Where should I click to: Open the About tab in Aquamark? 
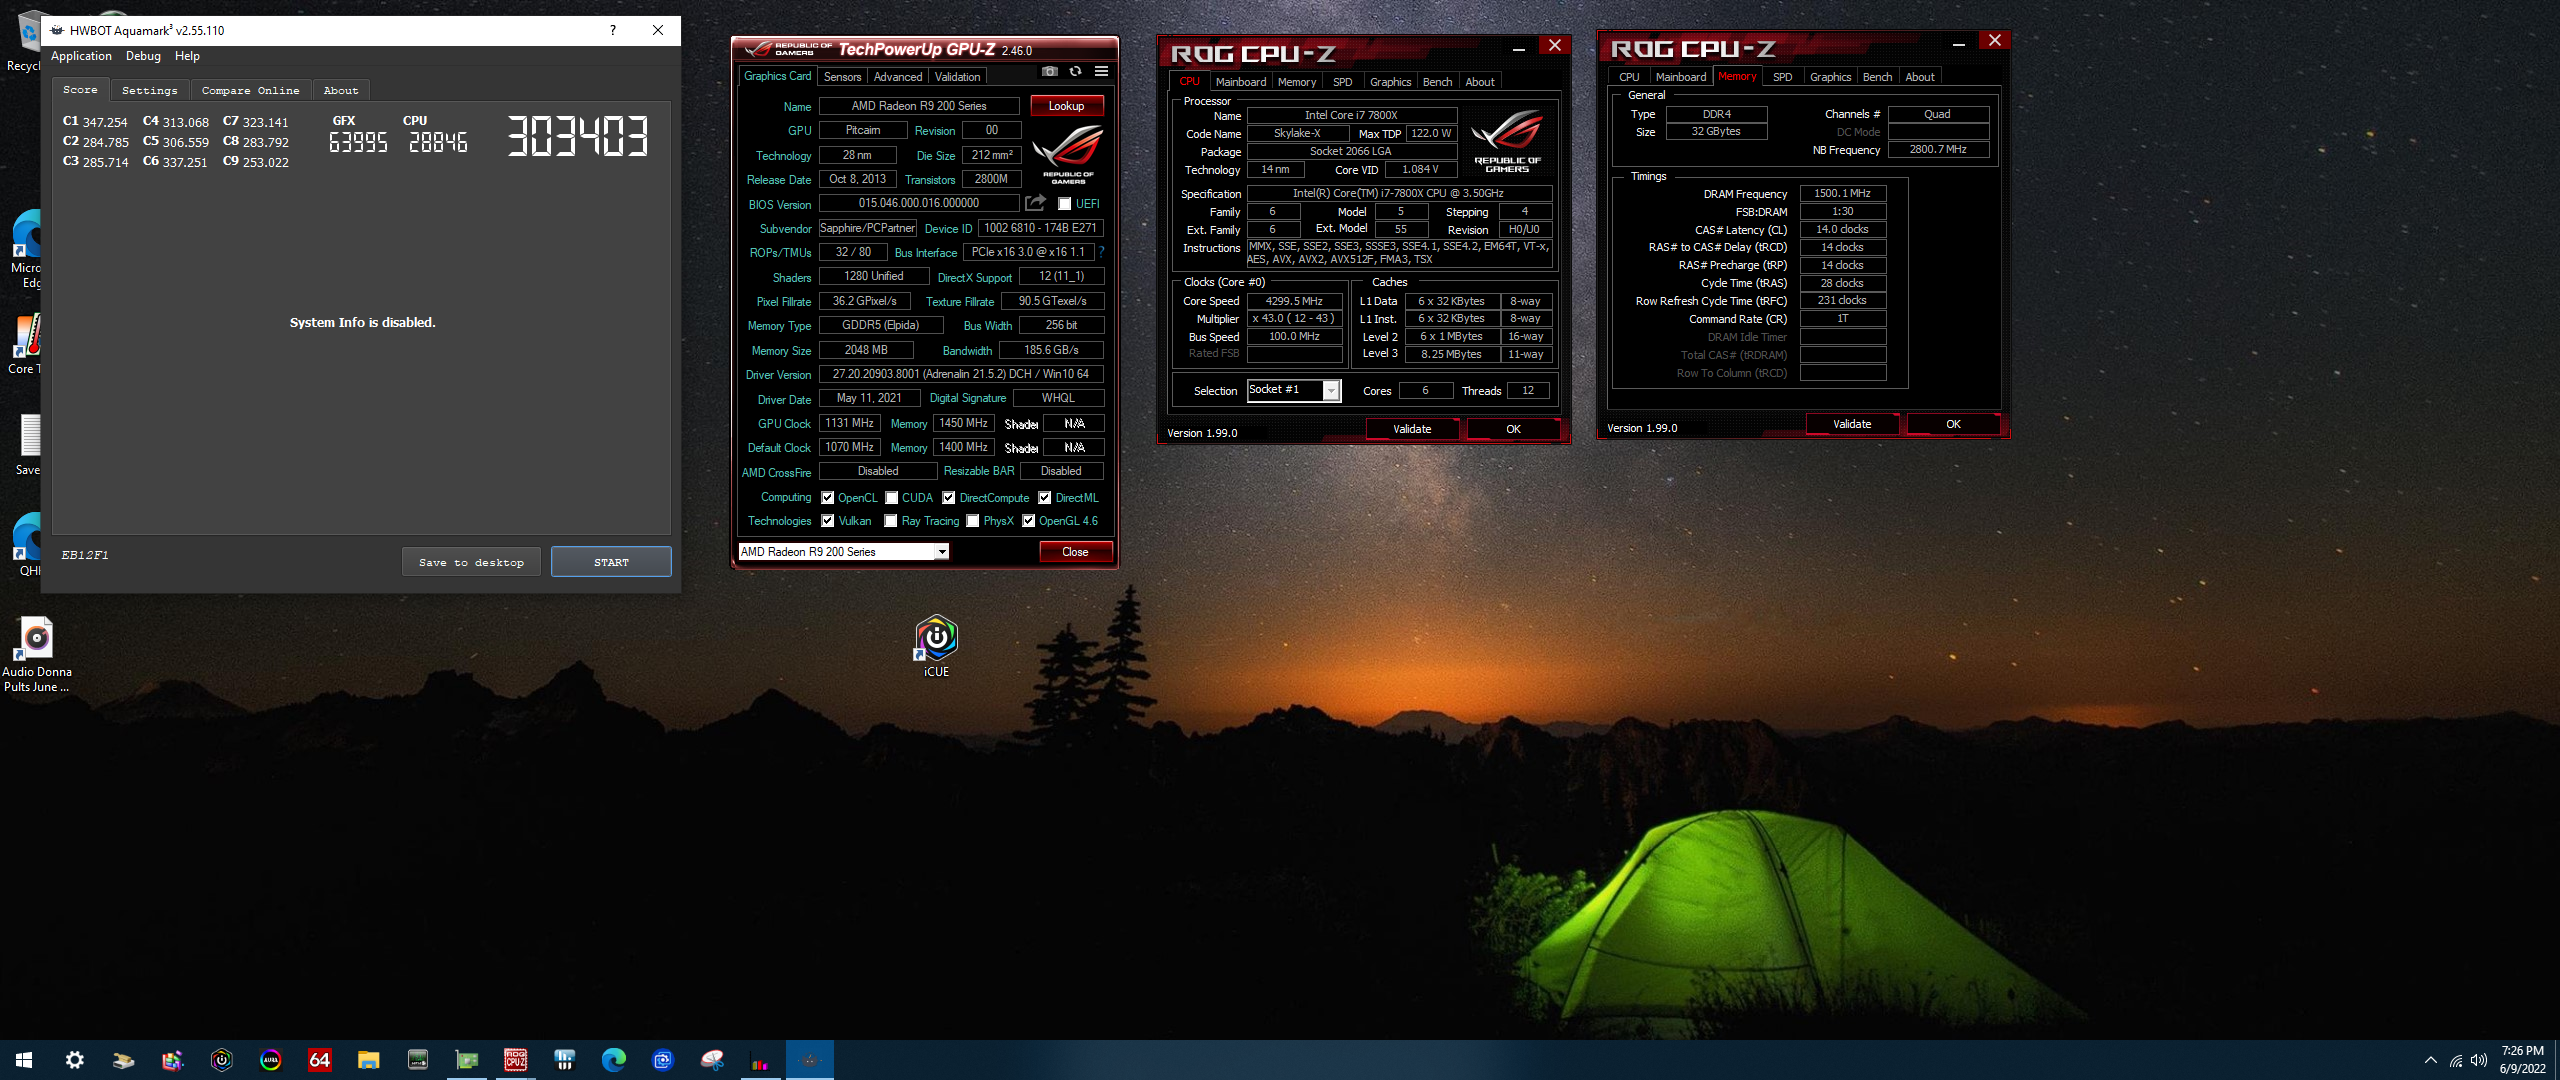pyautogui.click(x=340, y=90)
